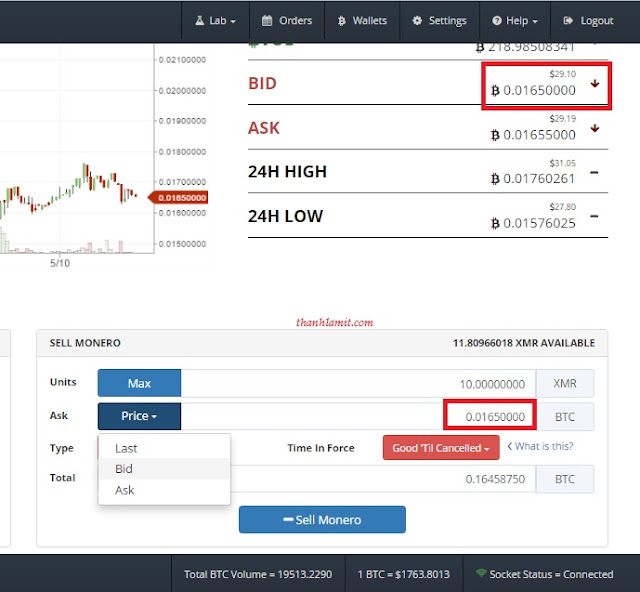Image resolution: width=640 pixels, height=592 pixels.
Task: Click the BID down arrow icon
Action: [595, 84]
